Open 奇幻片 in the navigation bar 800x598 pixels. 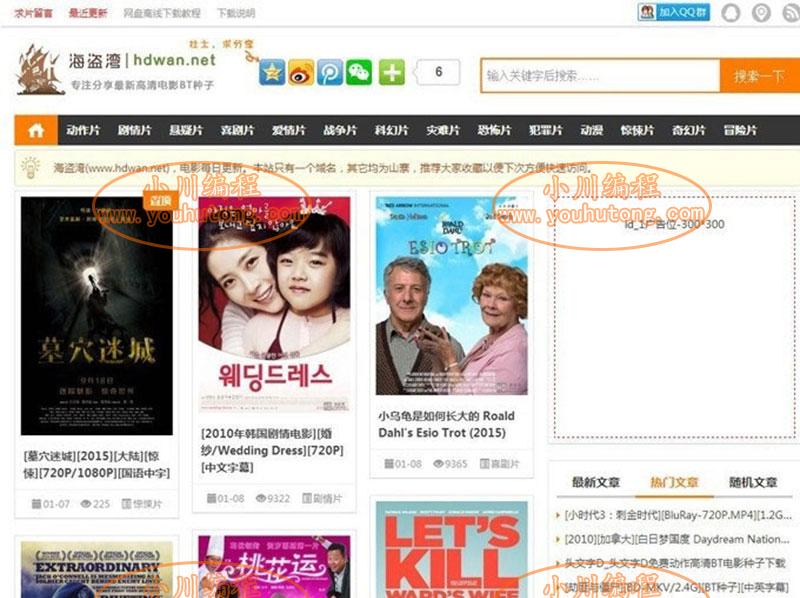689,130
